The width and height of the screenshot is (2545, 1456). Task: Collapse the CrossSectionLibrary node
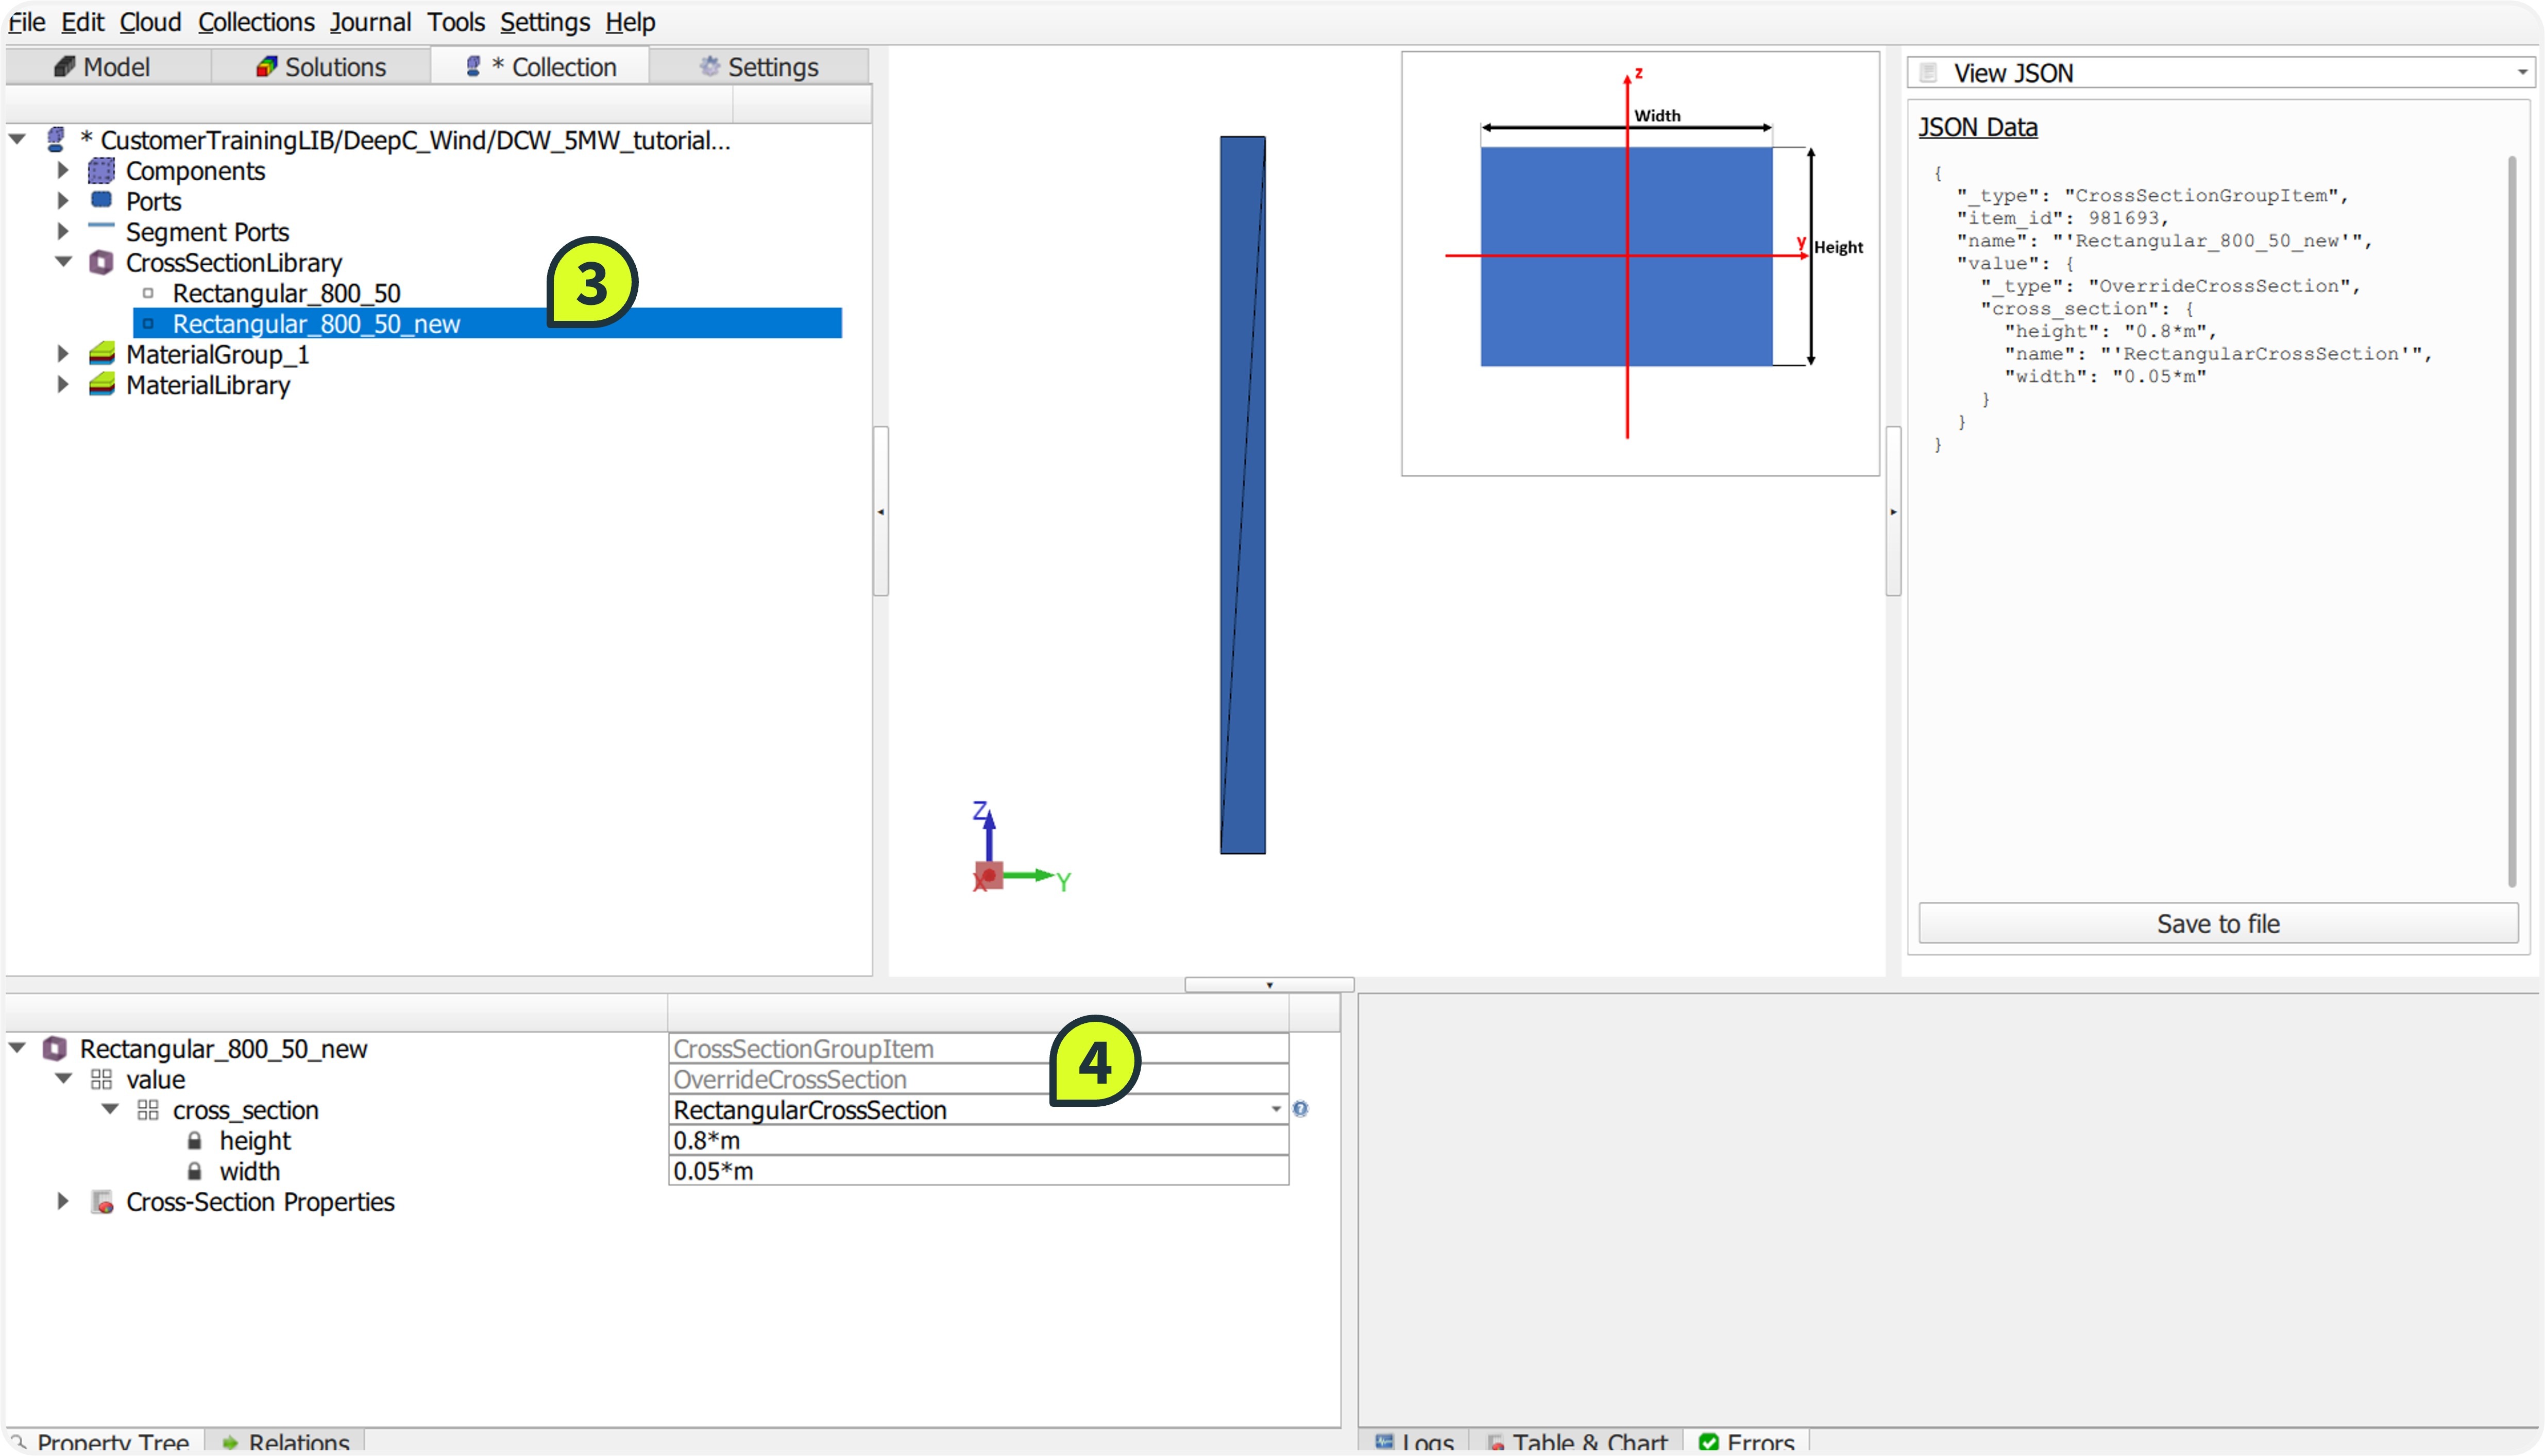pyautogui.click(x=63, y=262)
